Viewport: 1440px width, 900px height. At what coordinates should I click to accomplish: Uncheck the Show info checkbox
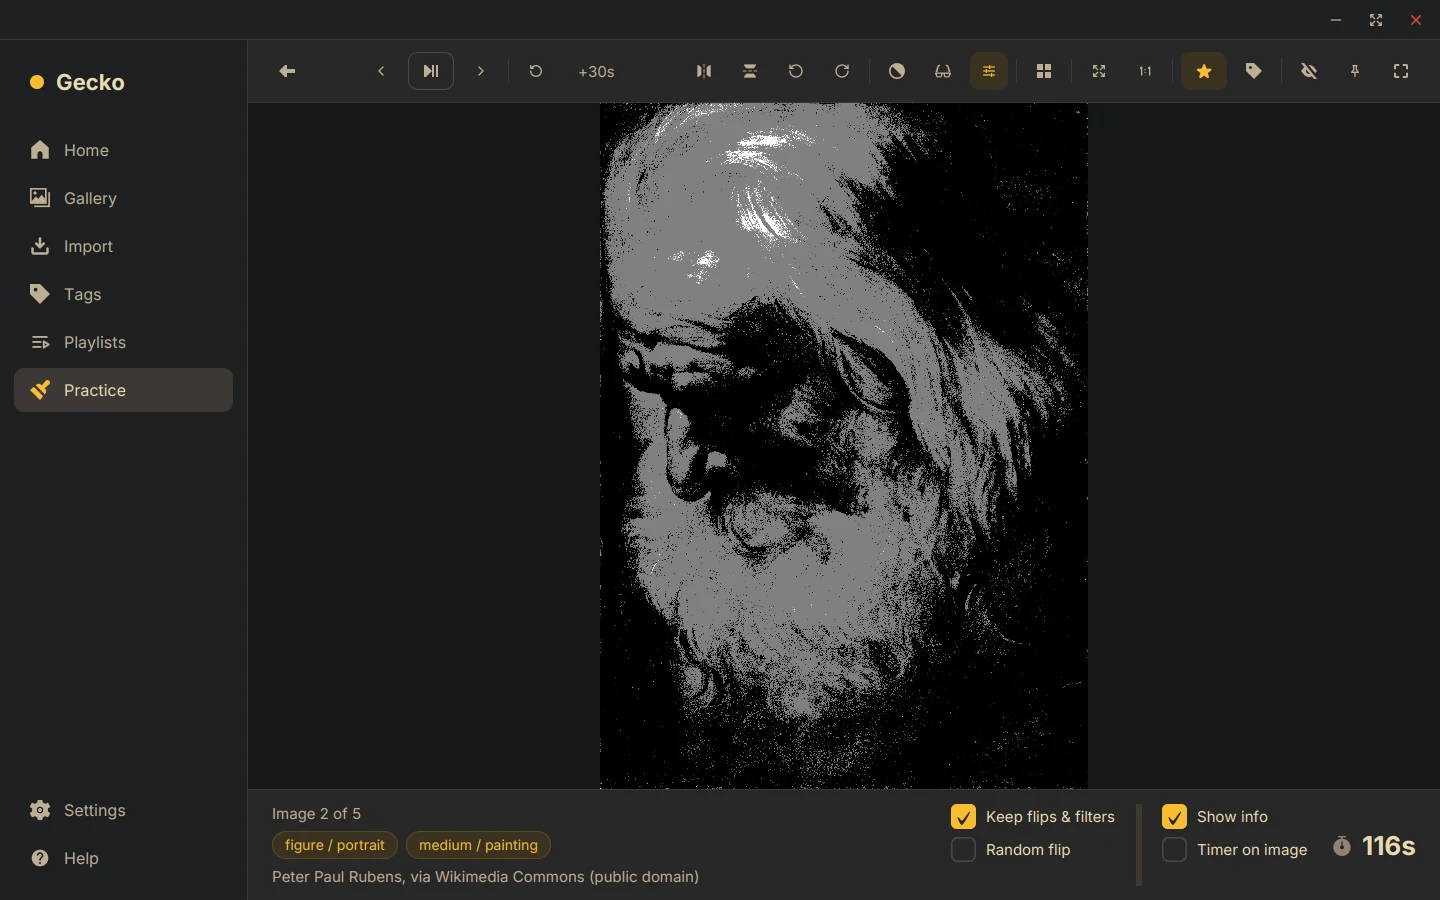(x=1174, y=817)
